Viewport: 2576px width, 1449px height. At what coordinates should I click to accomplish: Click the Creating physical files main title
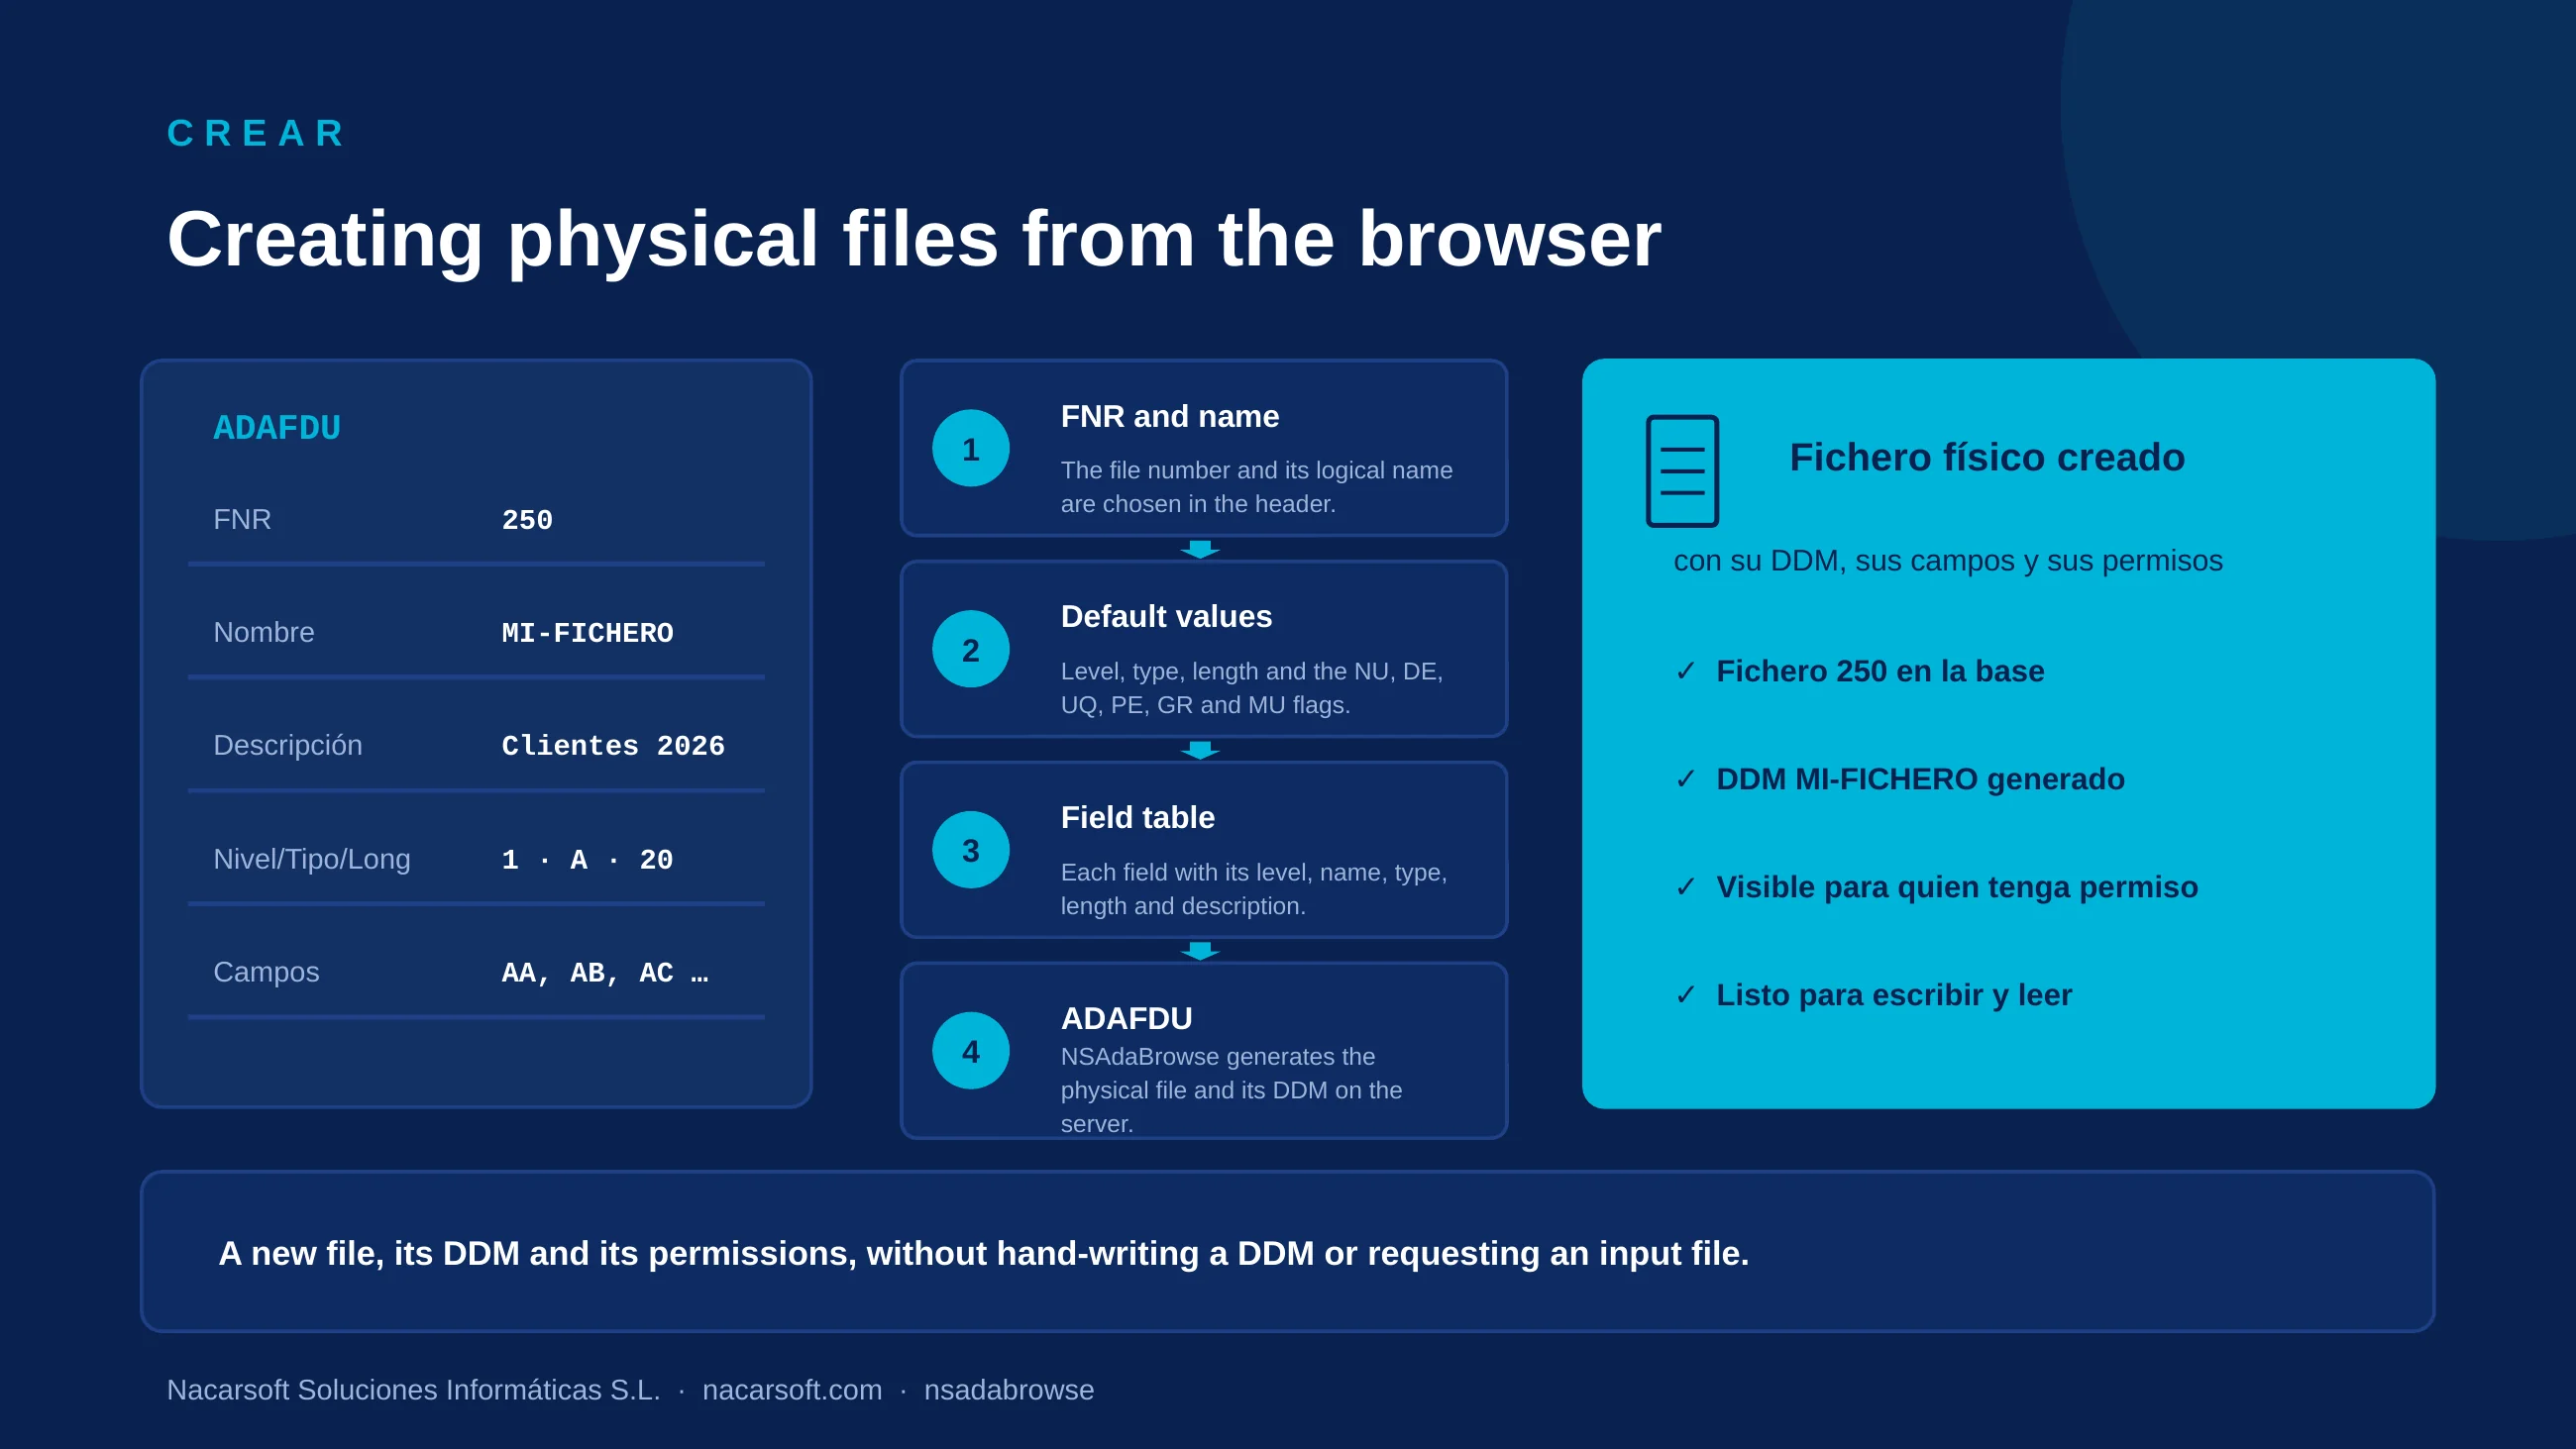coord(914,240)
